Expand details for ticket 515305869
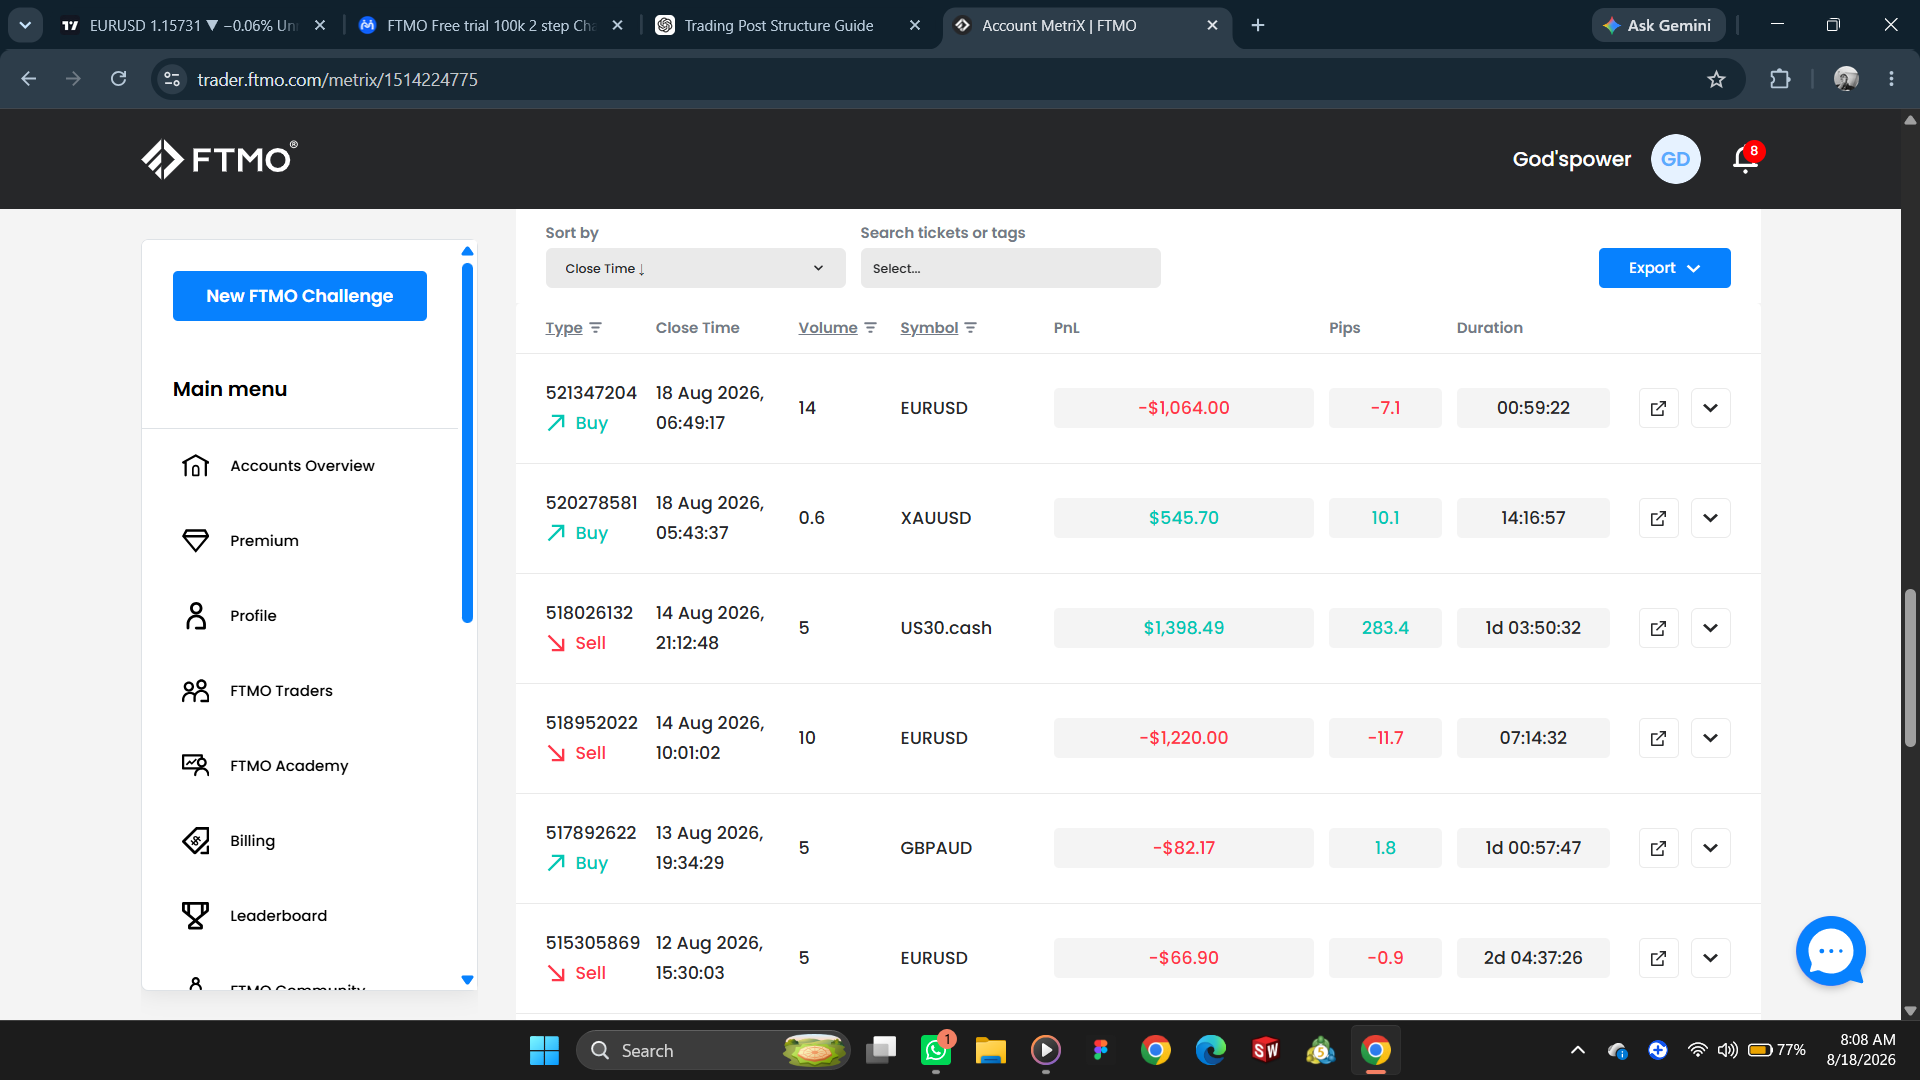 (1710, 958)
